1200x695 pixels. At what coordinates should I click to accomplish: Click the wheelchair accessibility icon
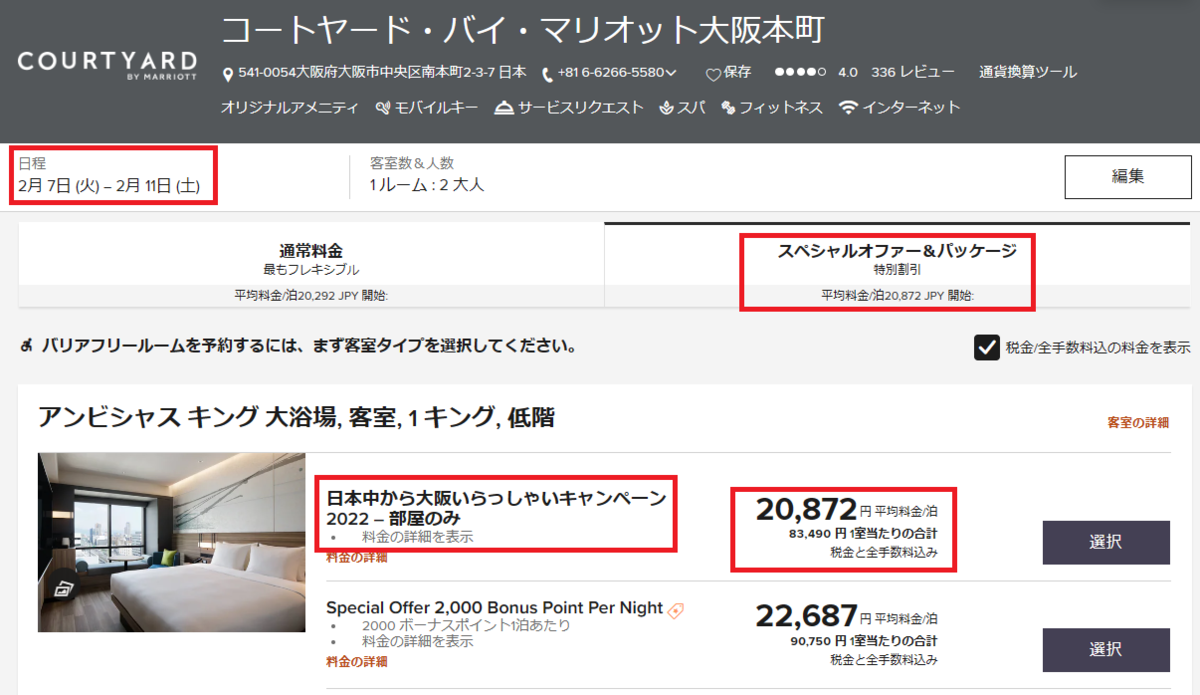[x=26, y=346]
